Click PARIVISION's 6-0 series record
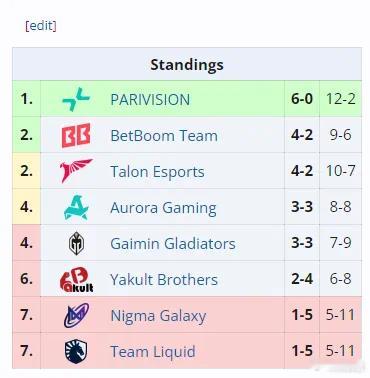Image resolution: width=370 pixels, height=378 pixels. [x=302, y=99]
